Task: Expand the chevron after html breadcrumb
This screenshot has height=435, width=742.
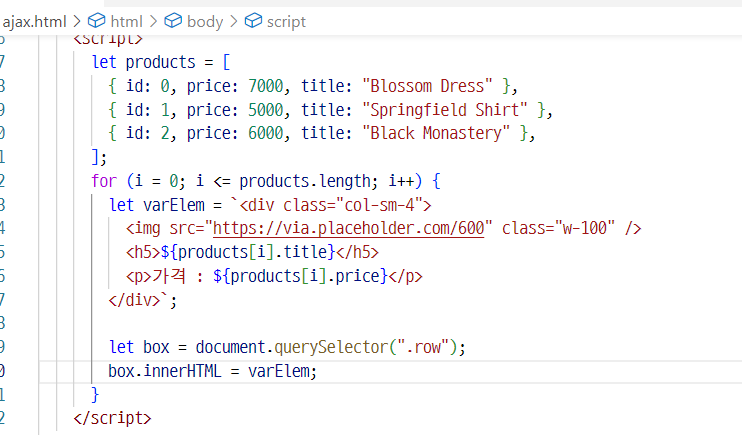Action: click(153, 22)
